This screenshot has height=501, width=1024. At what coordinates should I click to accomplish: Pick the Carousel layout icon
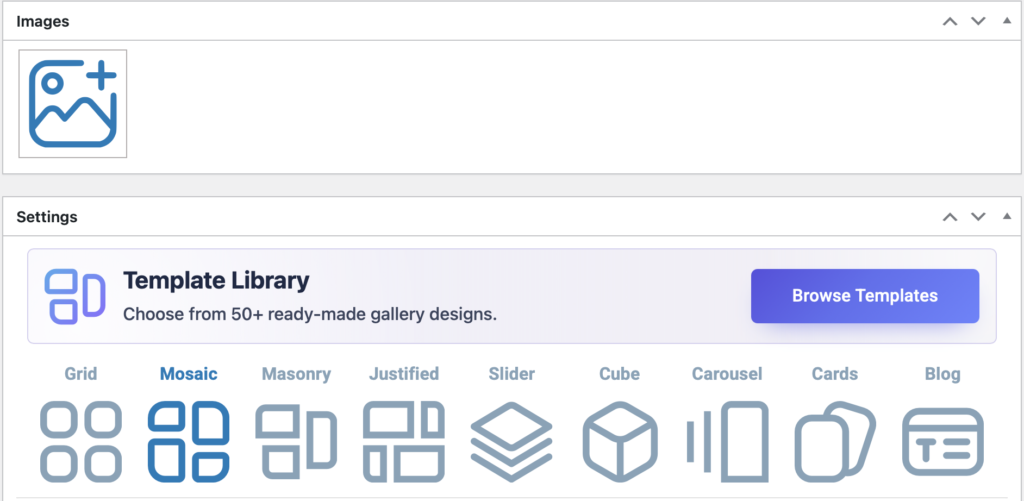[727, 440]
